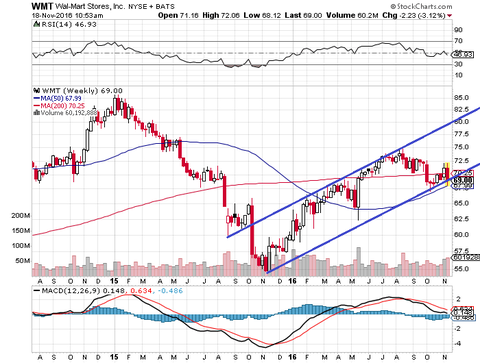Open the StockCharts.com attribution link
The image size is (480, 363).
pos(421,6)
